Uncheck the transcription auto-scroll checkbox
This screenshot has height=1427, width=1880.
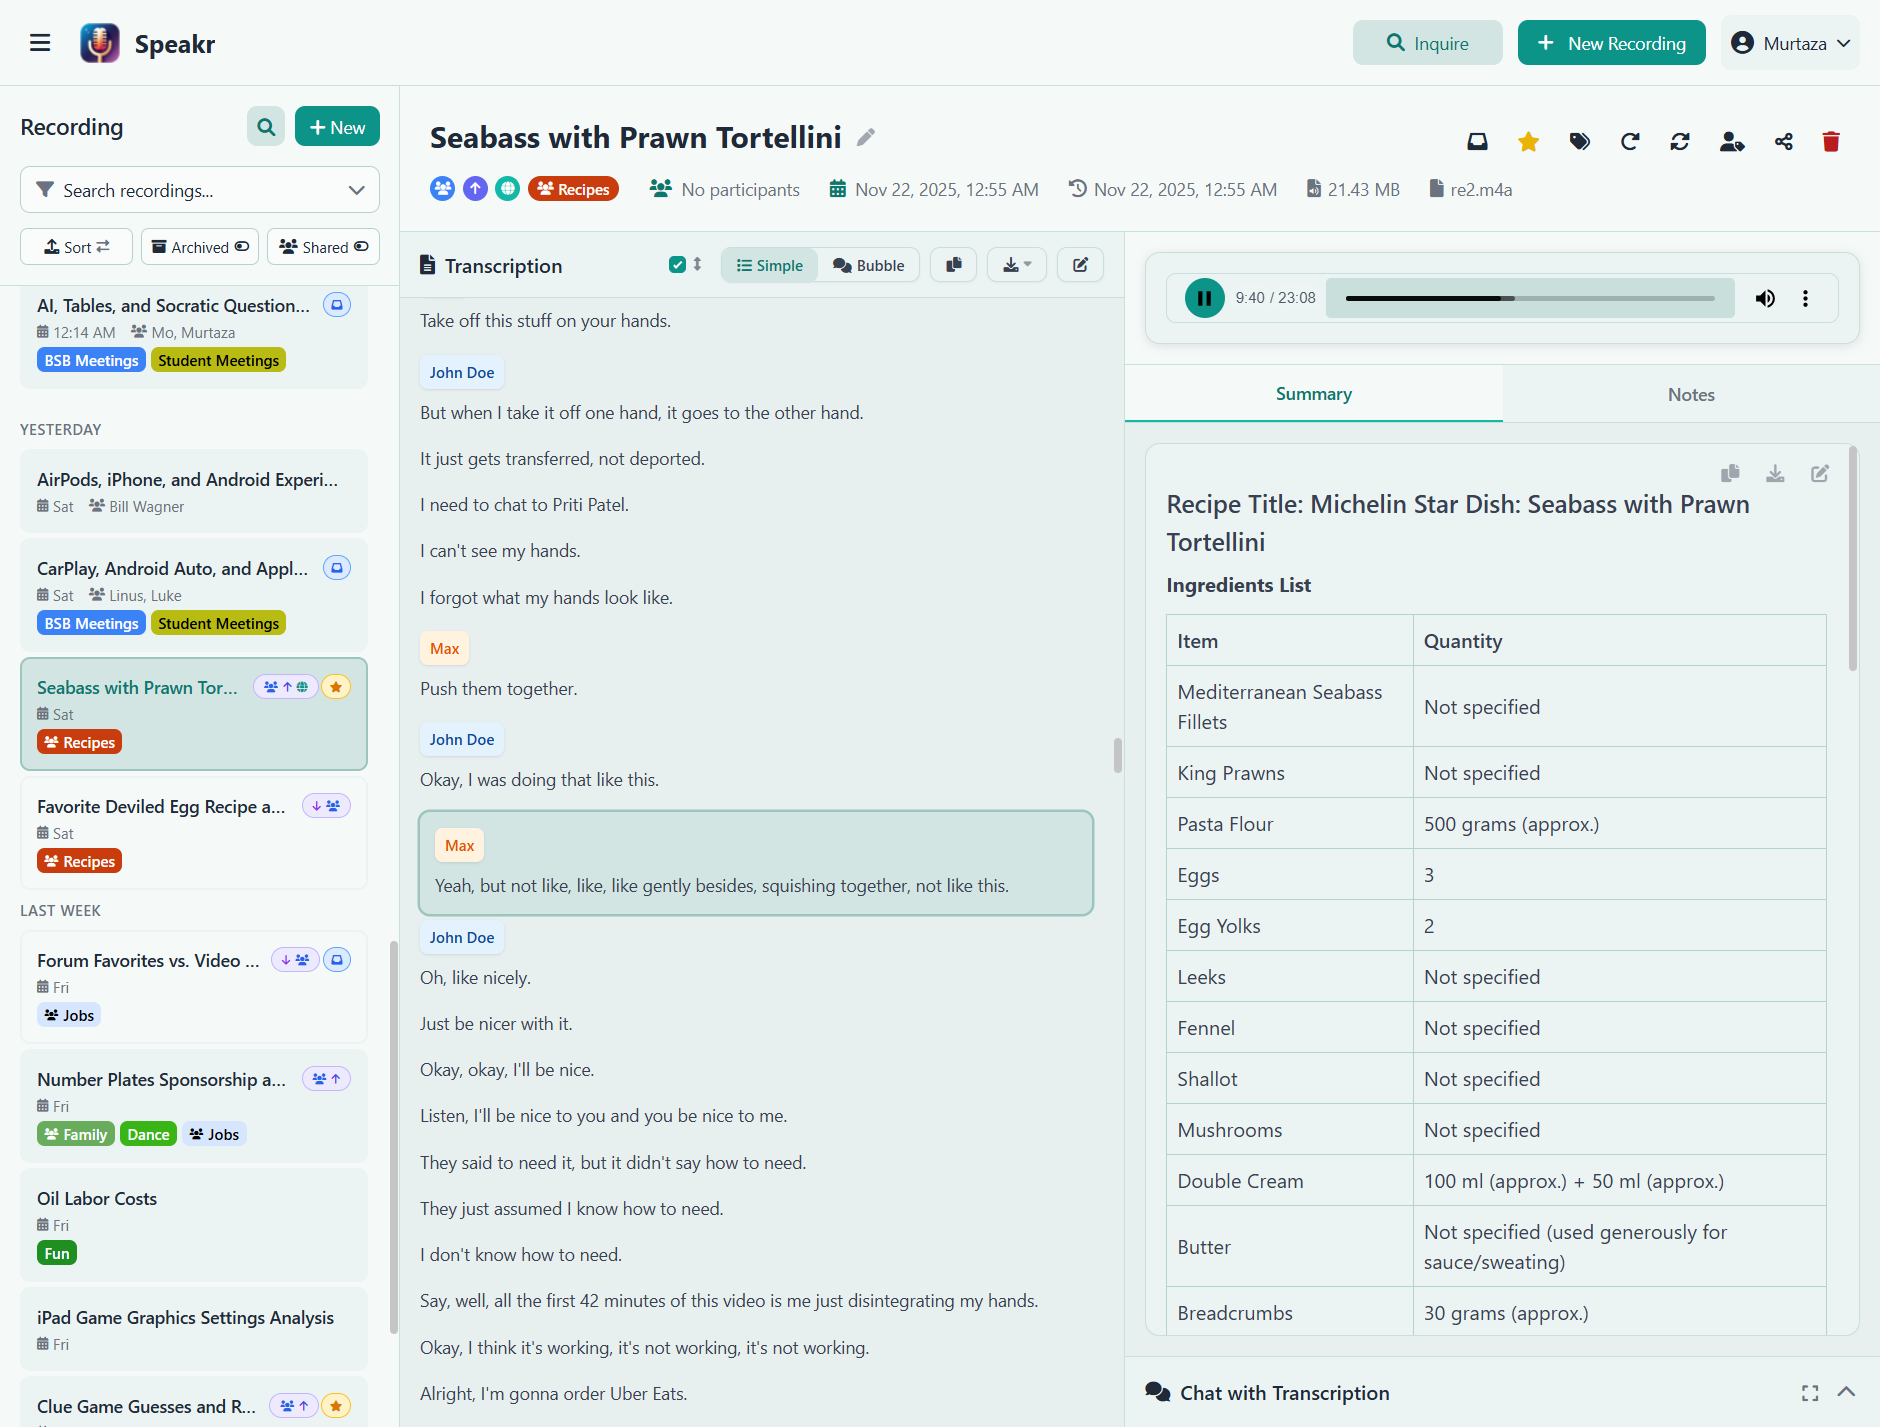(x=677, y=265)
